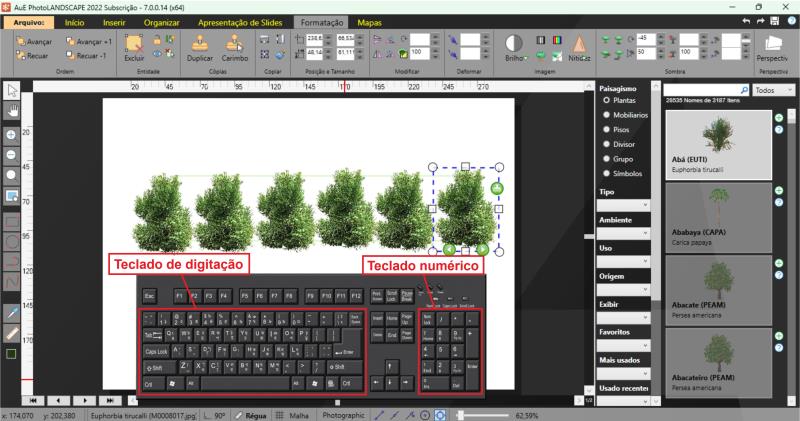This screenshot has width=800, height=421.
Task: Open the Todos filter dropdown
Action: point(773,90)
